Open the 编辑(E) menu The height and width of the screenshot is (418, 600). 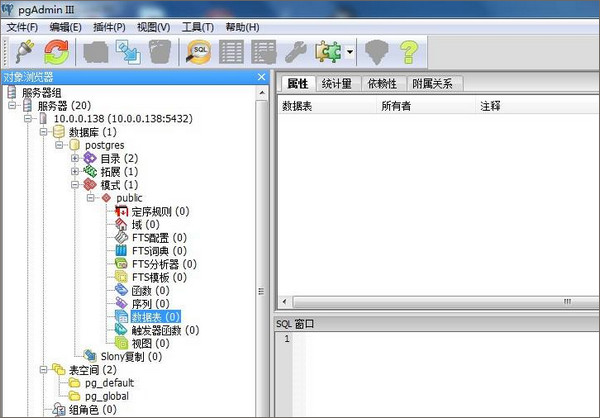pyautogui.click(x=65, y=27)
